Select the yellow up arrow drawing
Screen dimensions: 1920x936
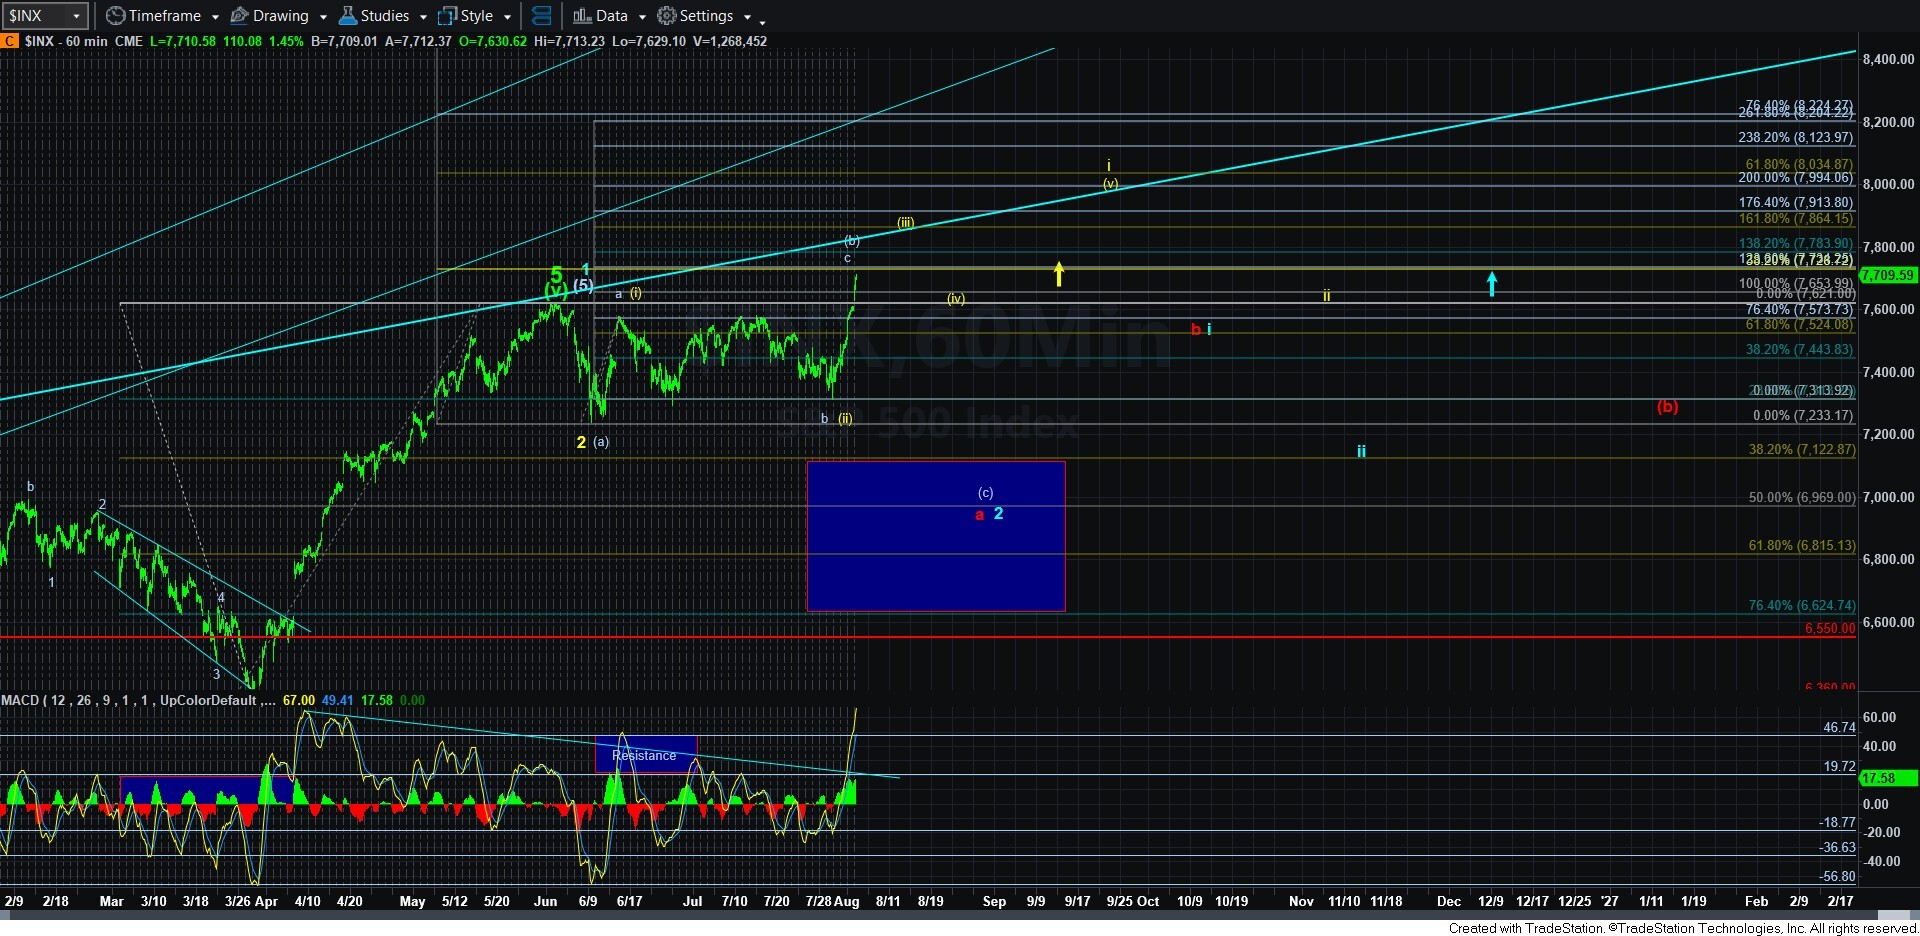tap(1059, 273)
